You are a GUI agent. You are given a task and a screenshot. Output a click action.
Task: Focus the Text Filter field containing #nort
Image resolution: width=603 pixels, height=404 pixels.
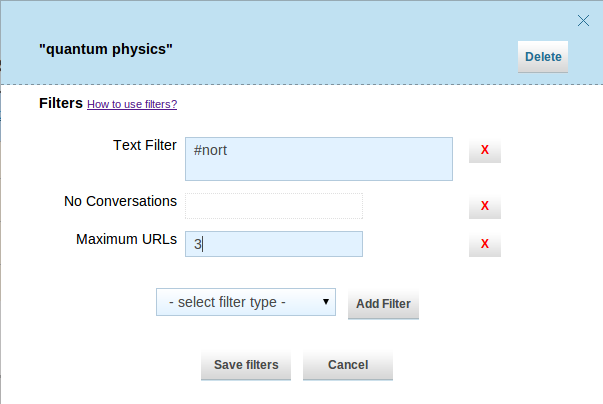pyautogui.click(x=319, y=159)
